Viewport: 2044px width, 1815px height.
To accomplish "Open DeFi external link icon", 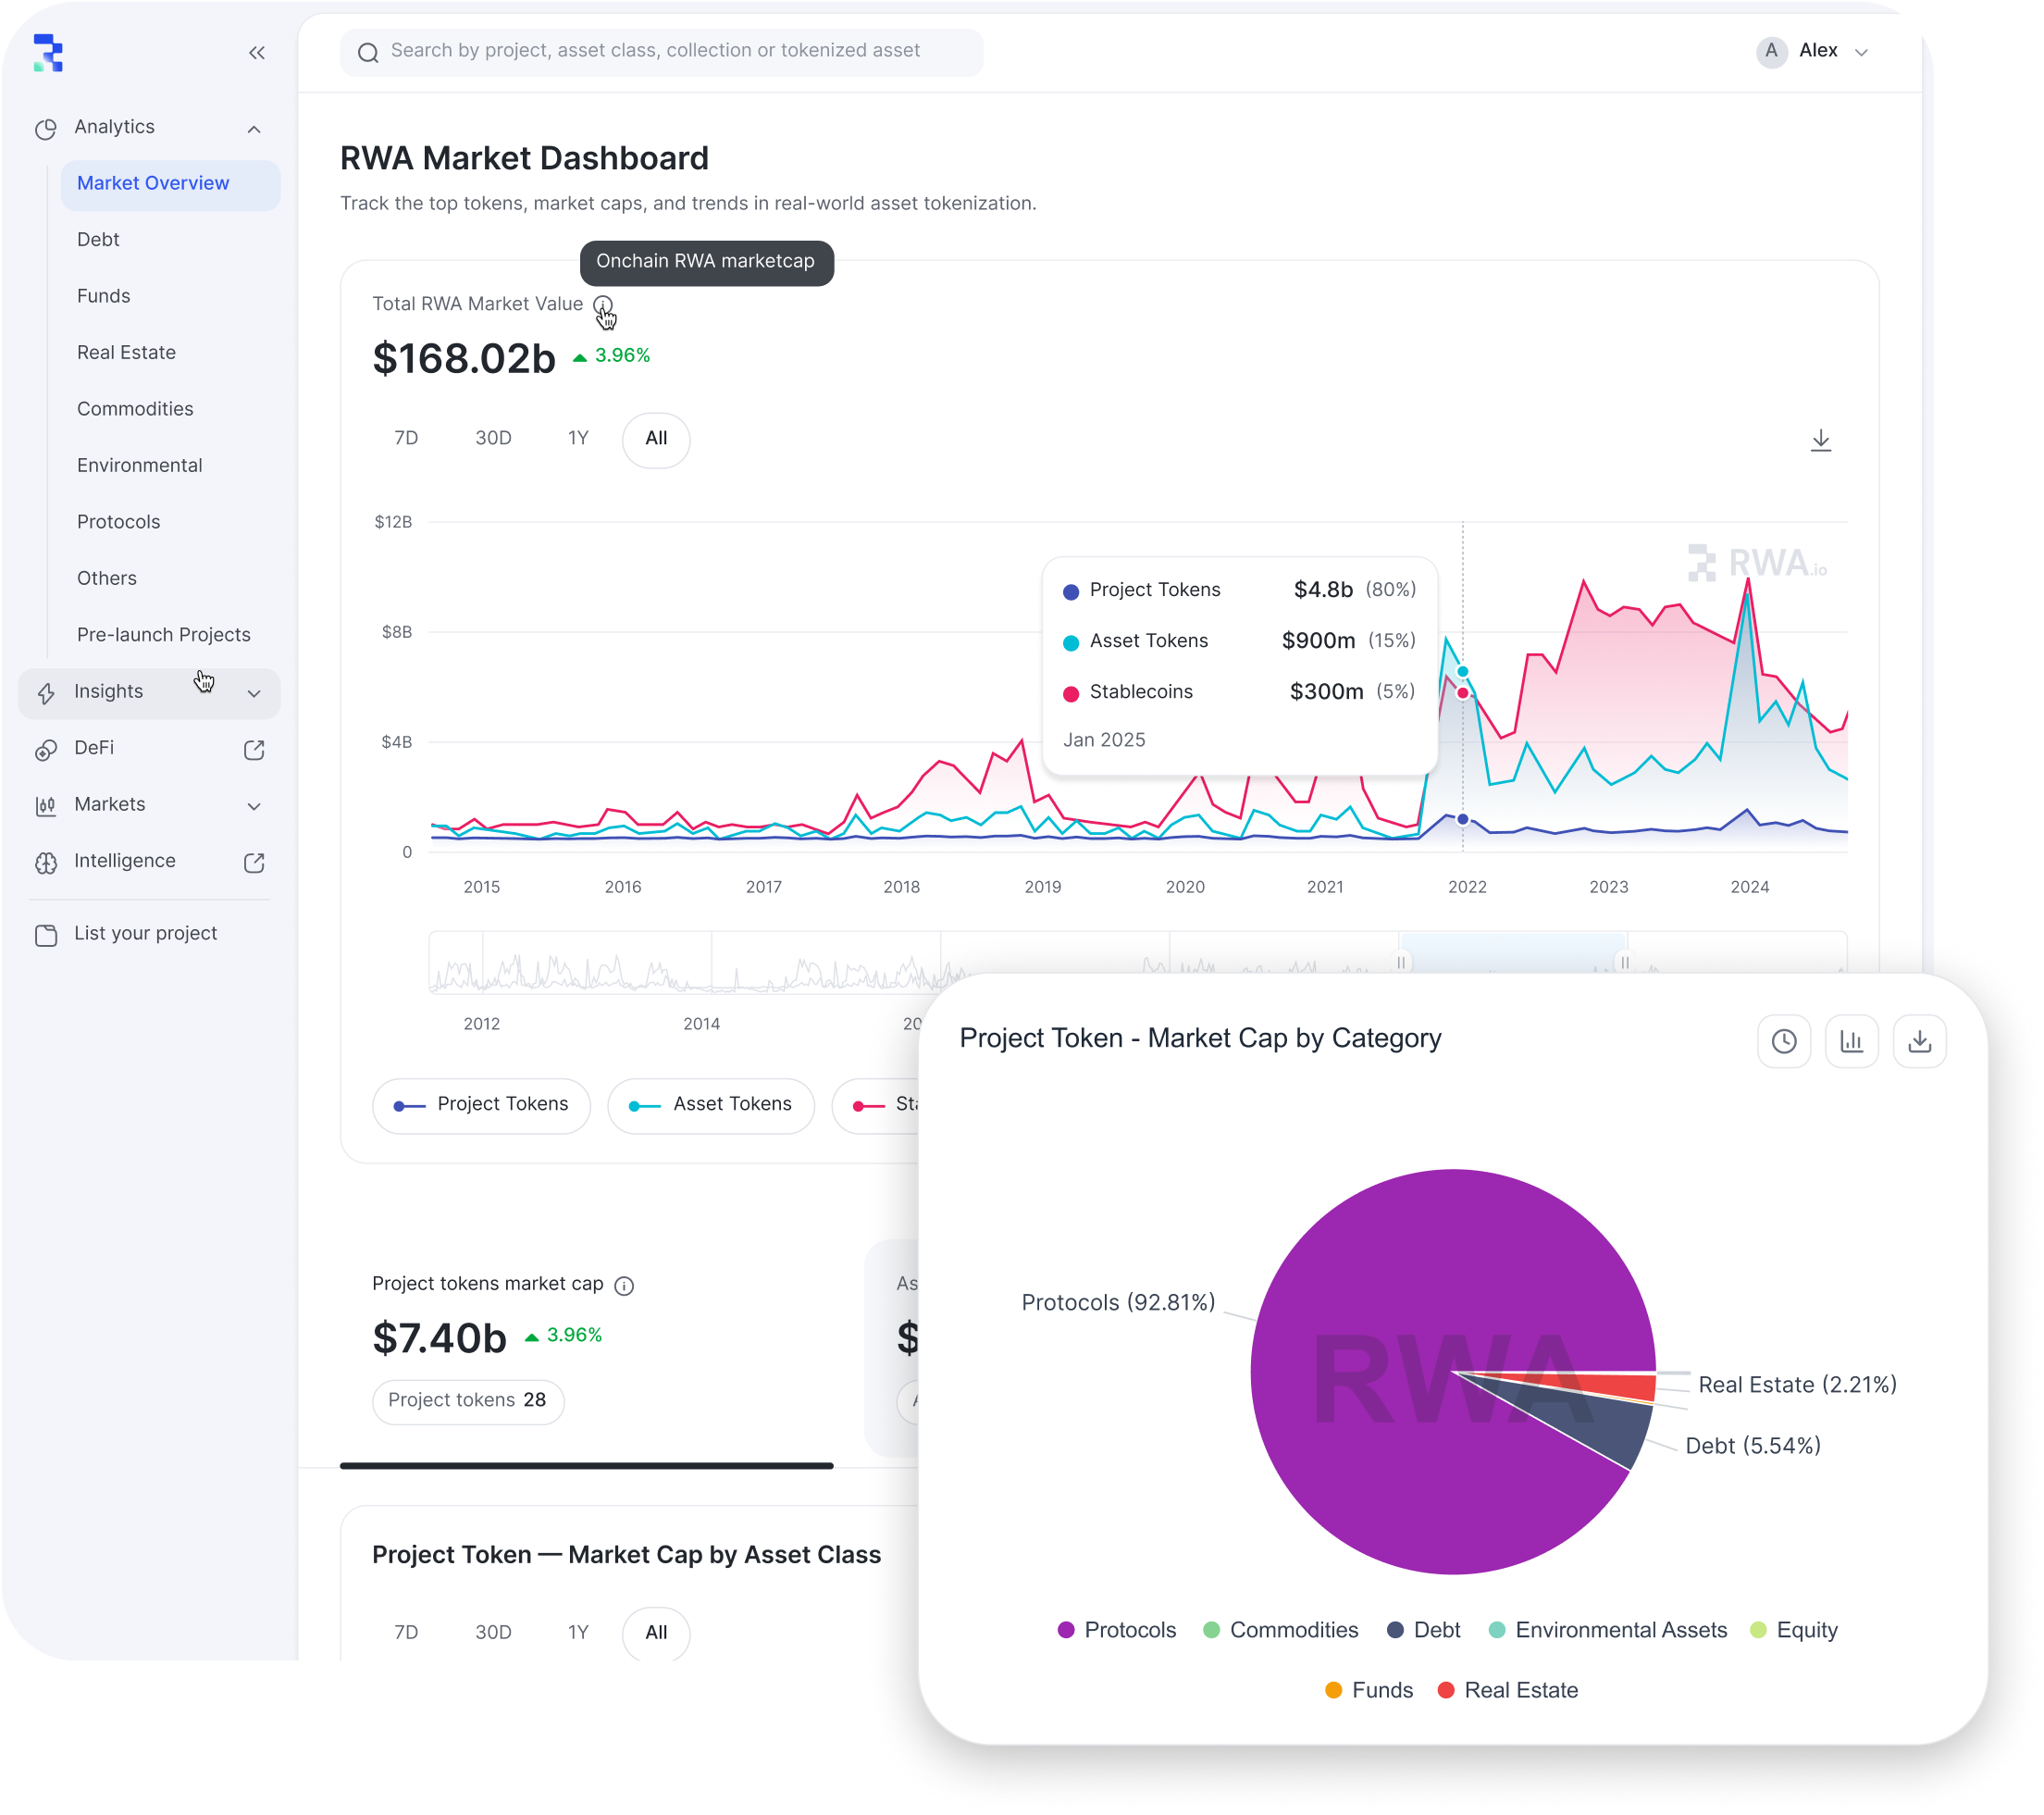I will point(254,750).
